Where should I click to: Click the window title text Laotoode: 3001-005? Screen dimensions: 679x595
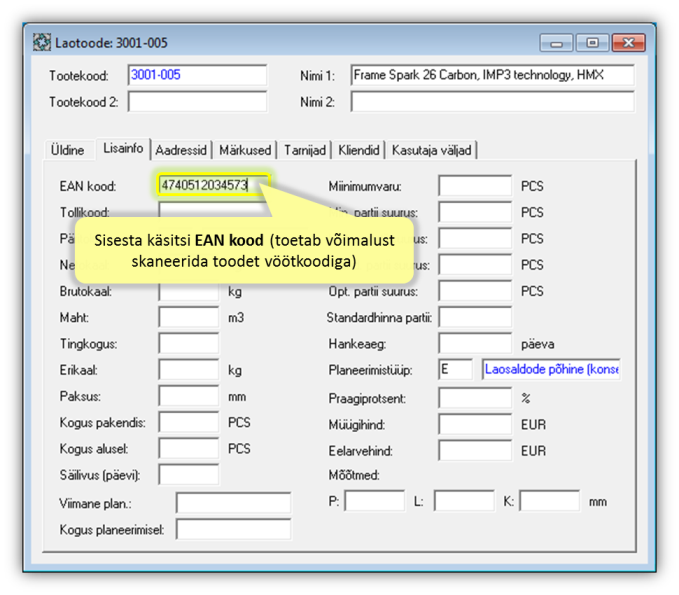point(111,43)
